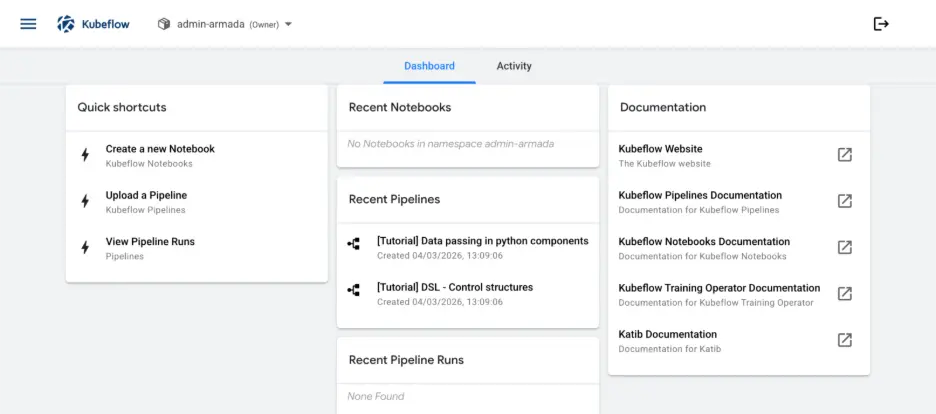The image size is (936, 414).
Task: Click the Kubeflow brand name text
Action: pyautogui.click(x=106, y=24)
